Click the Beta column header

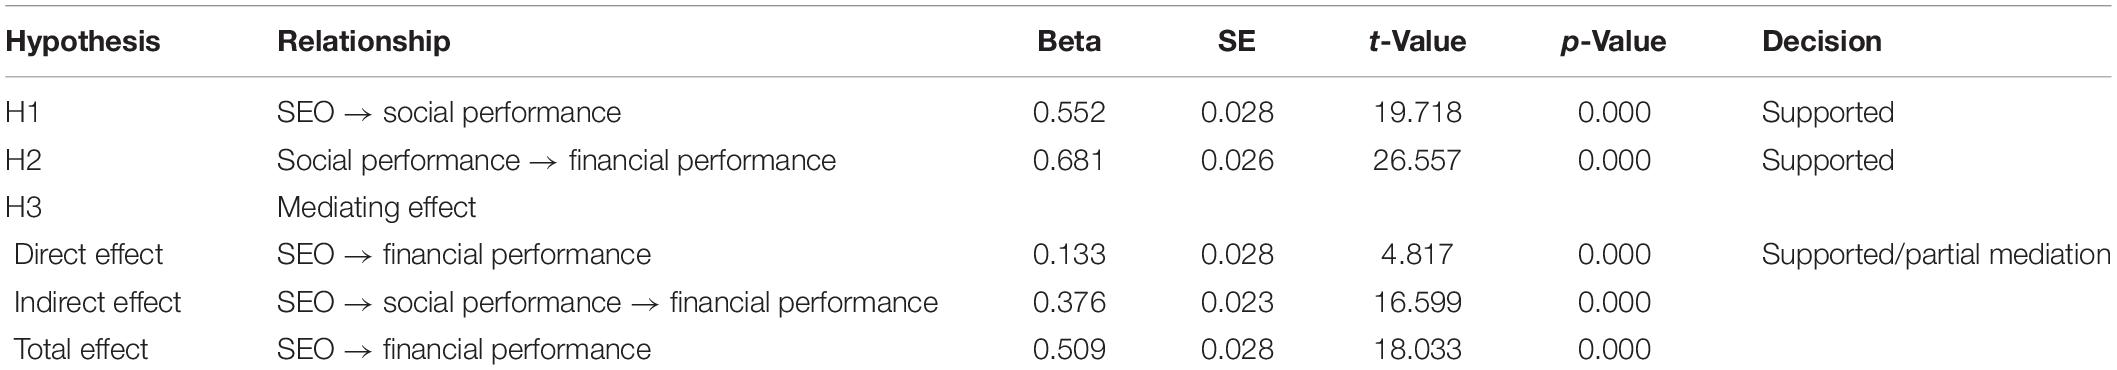1069,41
